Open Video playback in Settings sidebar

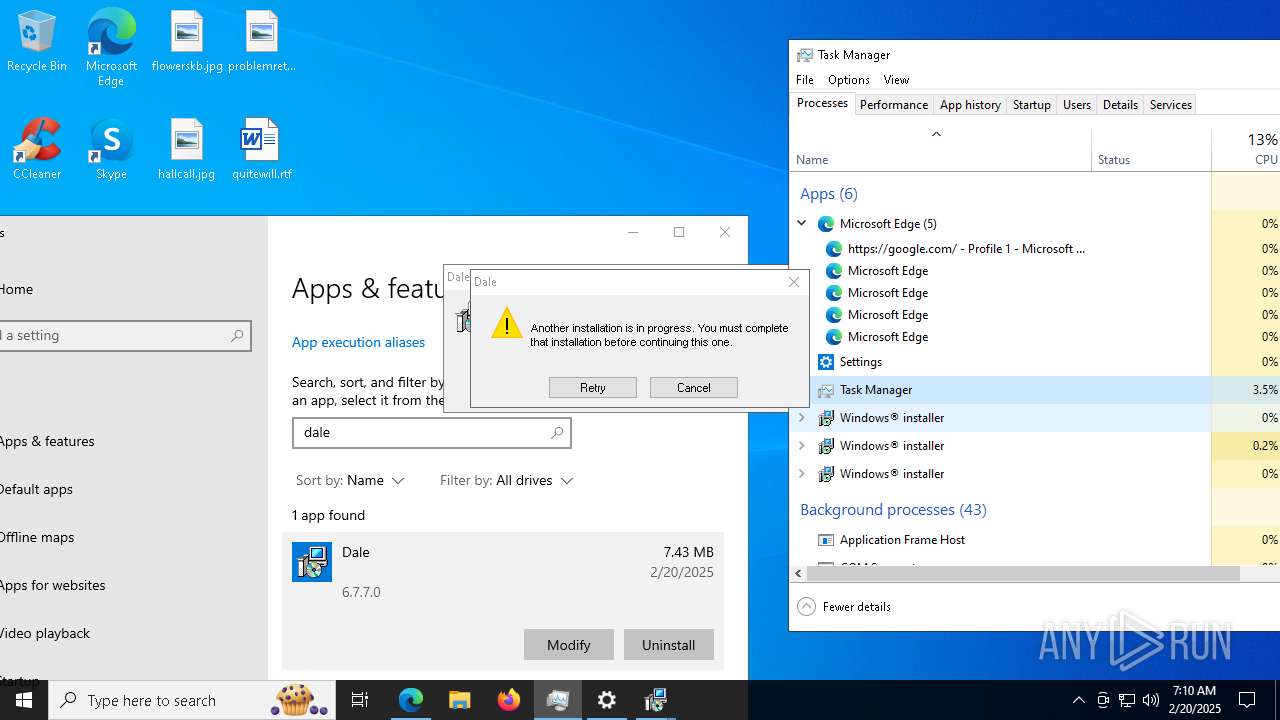(x=45, y=633)
